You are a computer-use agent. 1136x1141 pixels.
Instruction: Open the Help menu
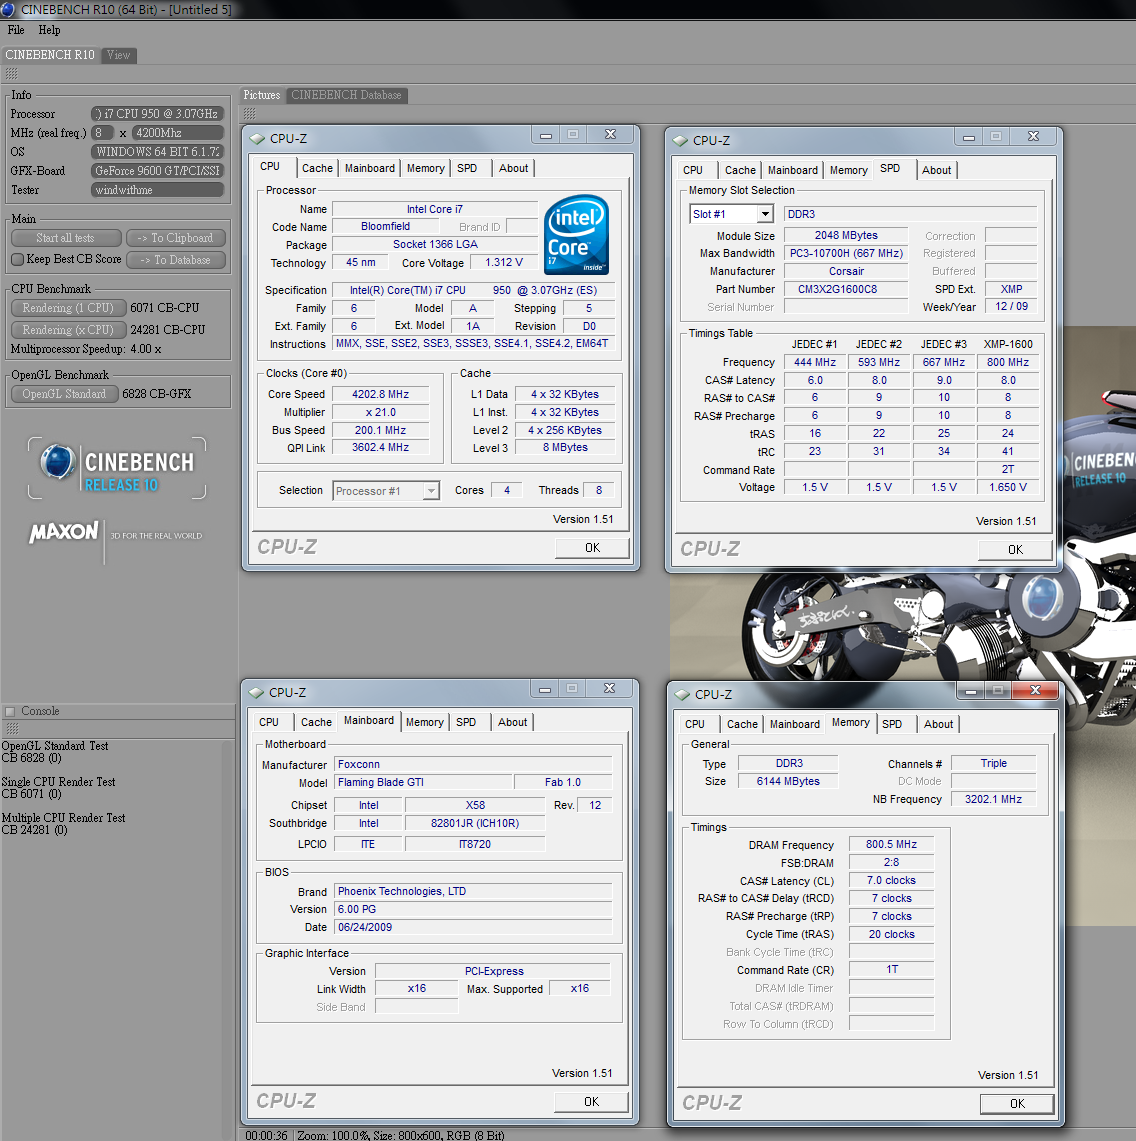pyautogui.click(x=49, y=30)
